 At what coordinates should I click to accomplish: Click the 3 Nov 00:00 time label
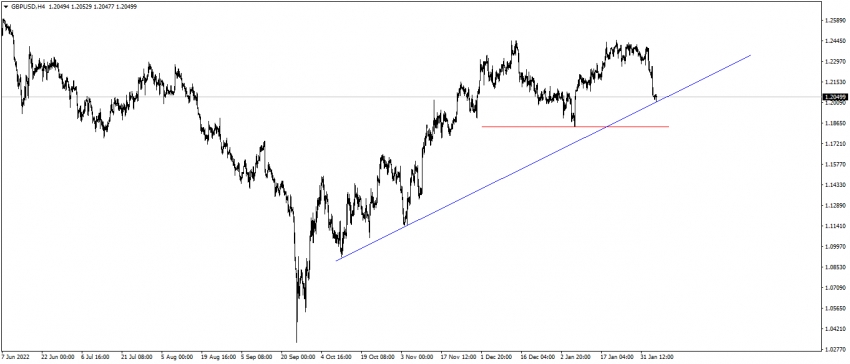click(x=417, y=357)
